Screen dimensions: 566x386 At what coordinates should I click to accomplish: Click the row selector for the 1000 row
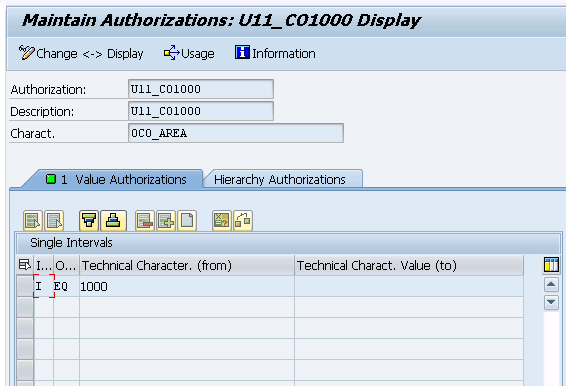[x=25, y=286]
